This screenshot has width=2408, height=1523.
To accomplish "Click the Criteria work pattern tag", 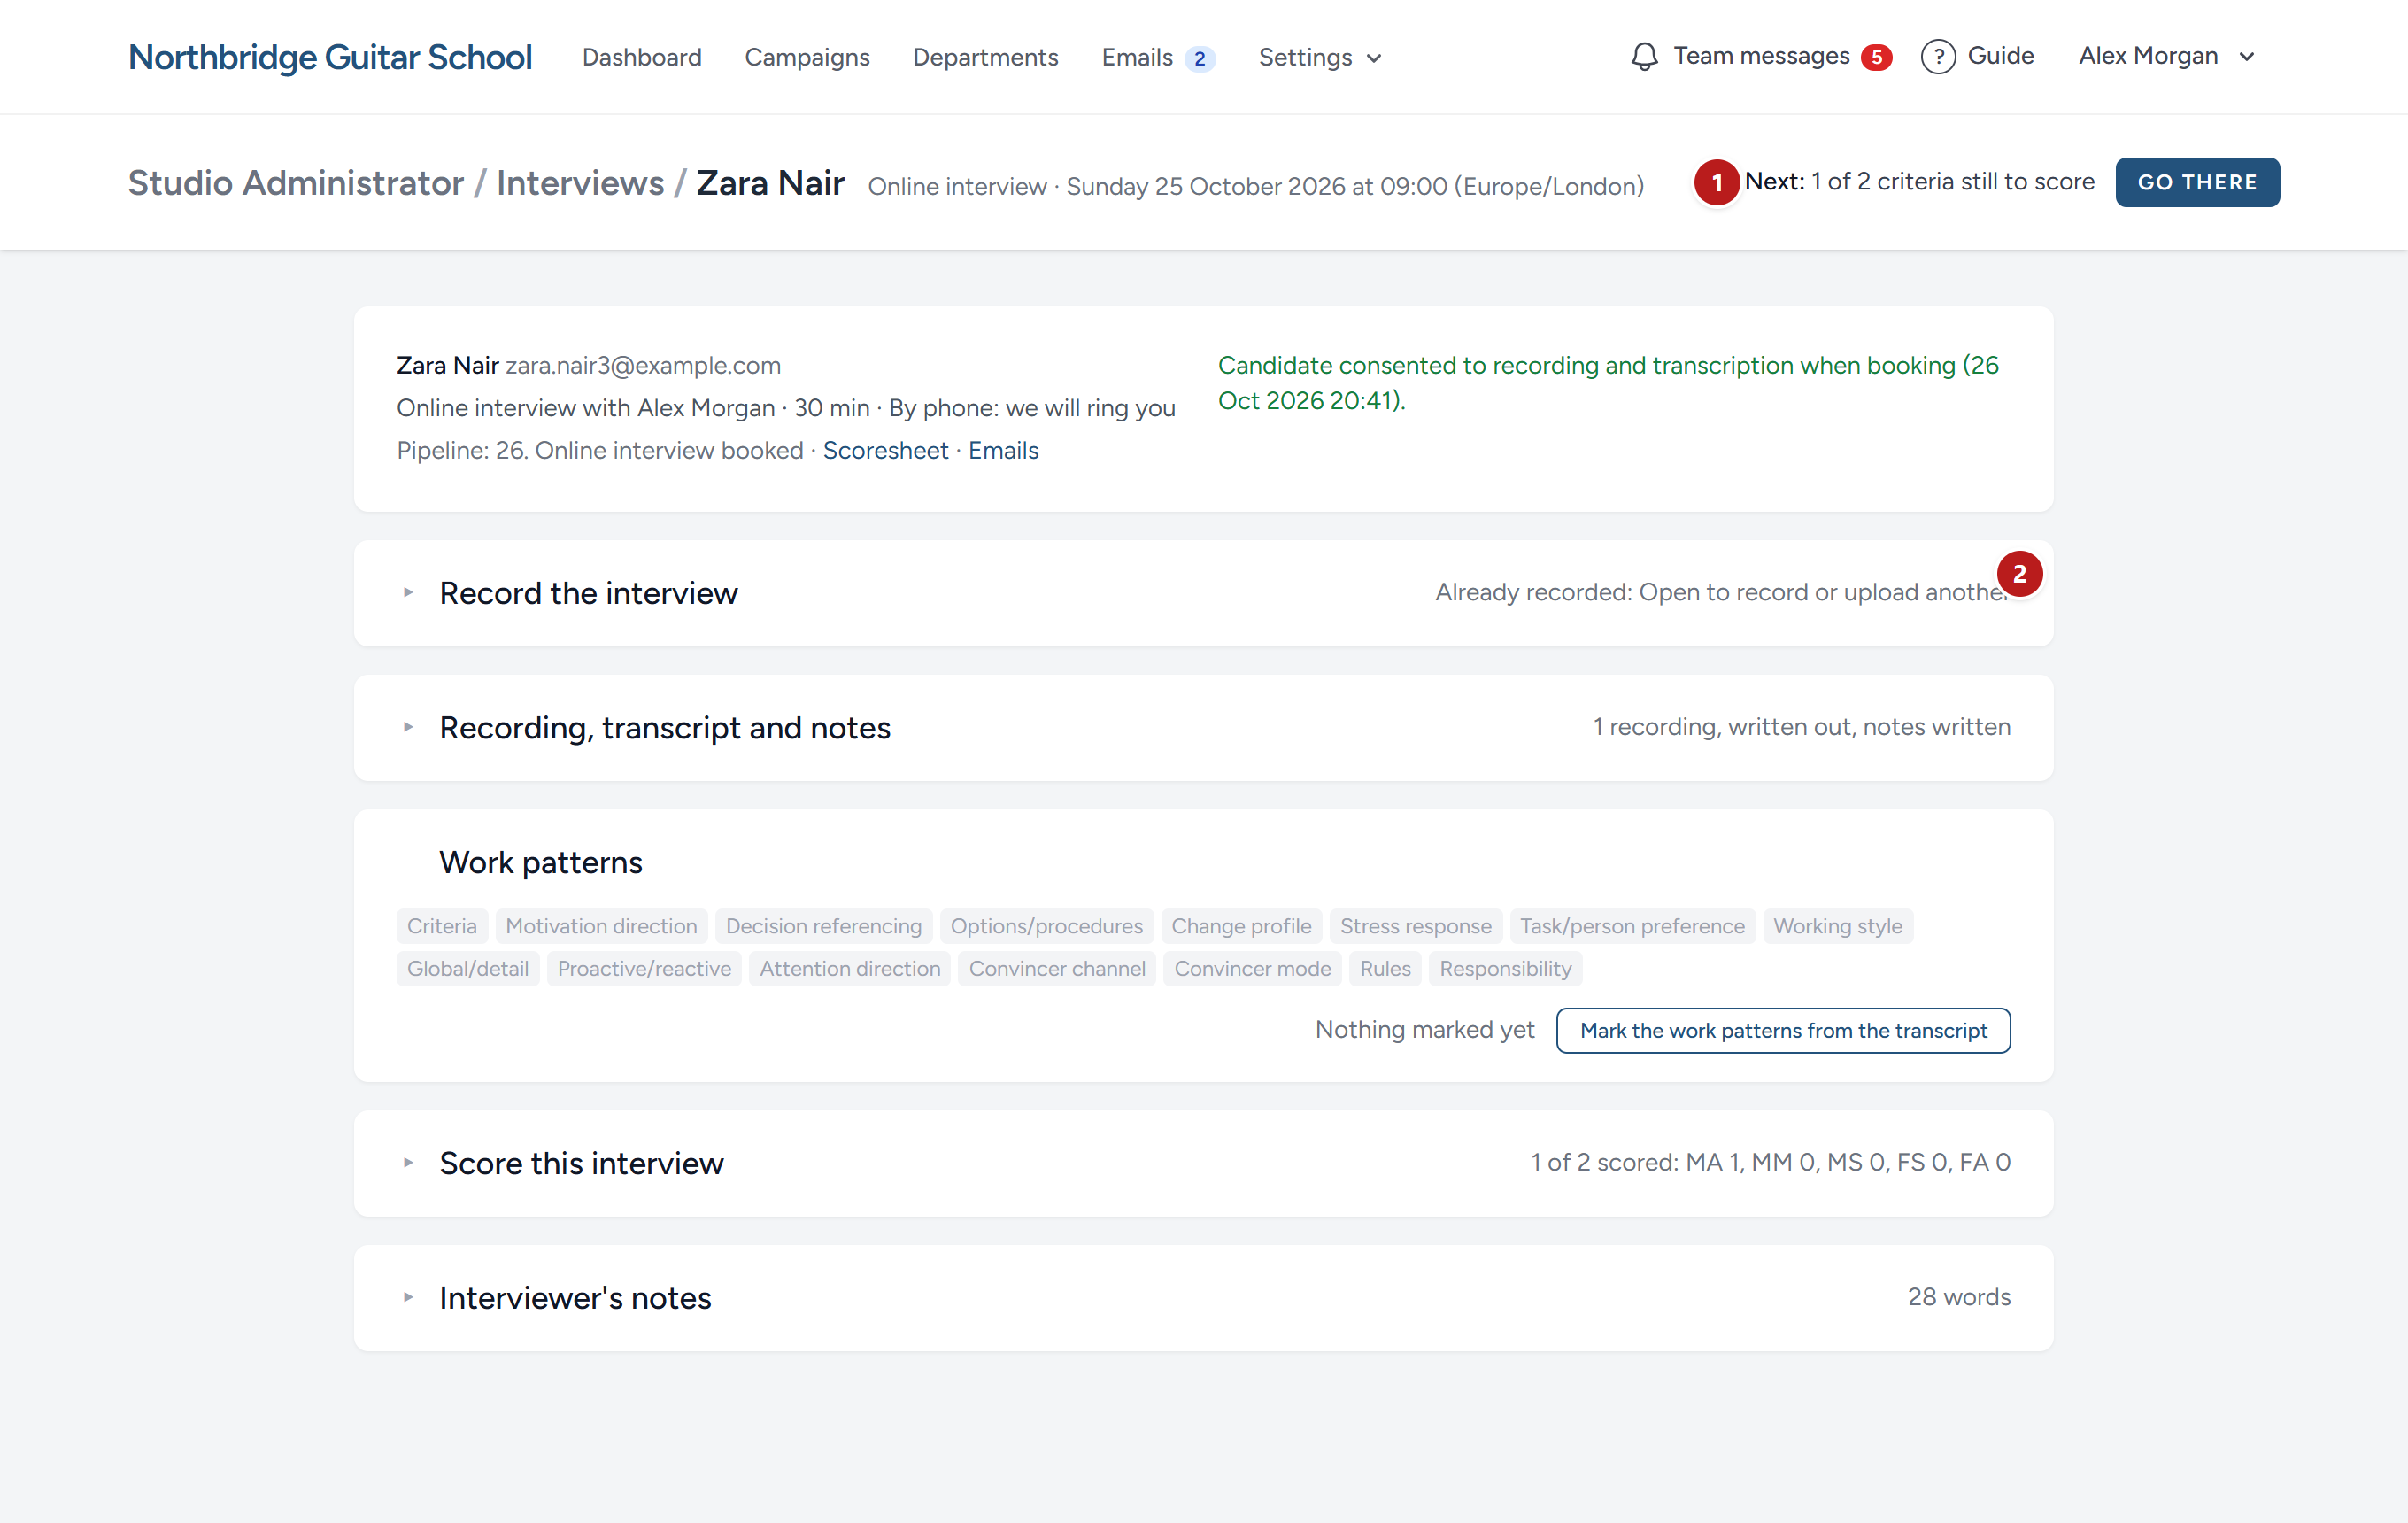I will (442, 926).
